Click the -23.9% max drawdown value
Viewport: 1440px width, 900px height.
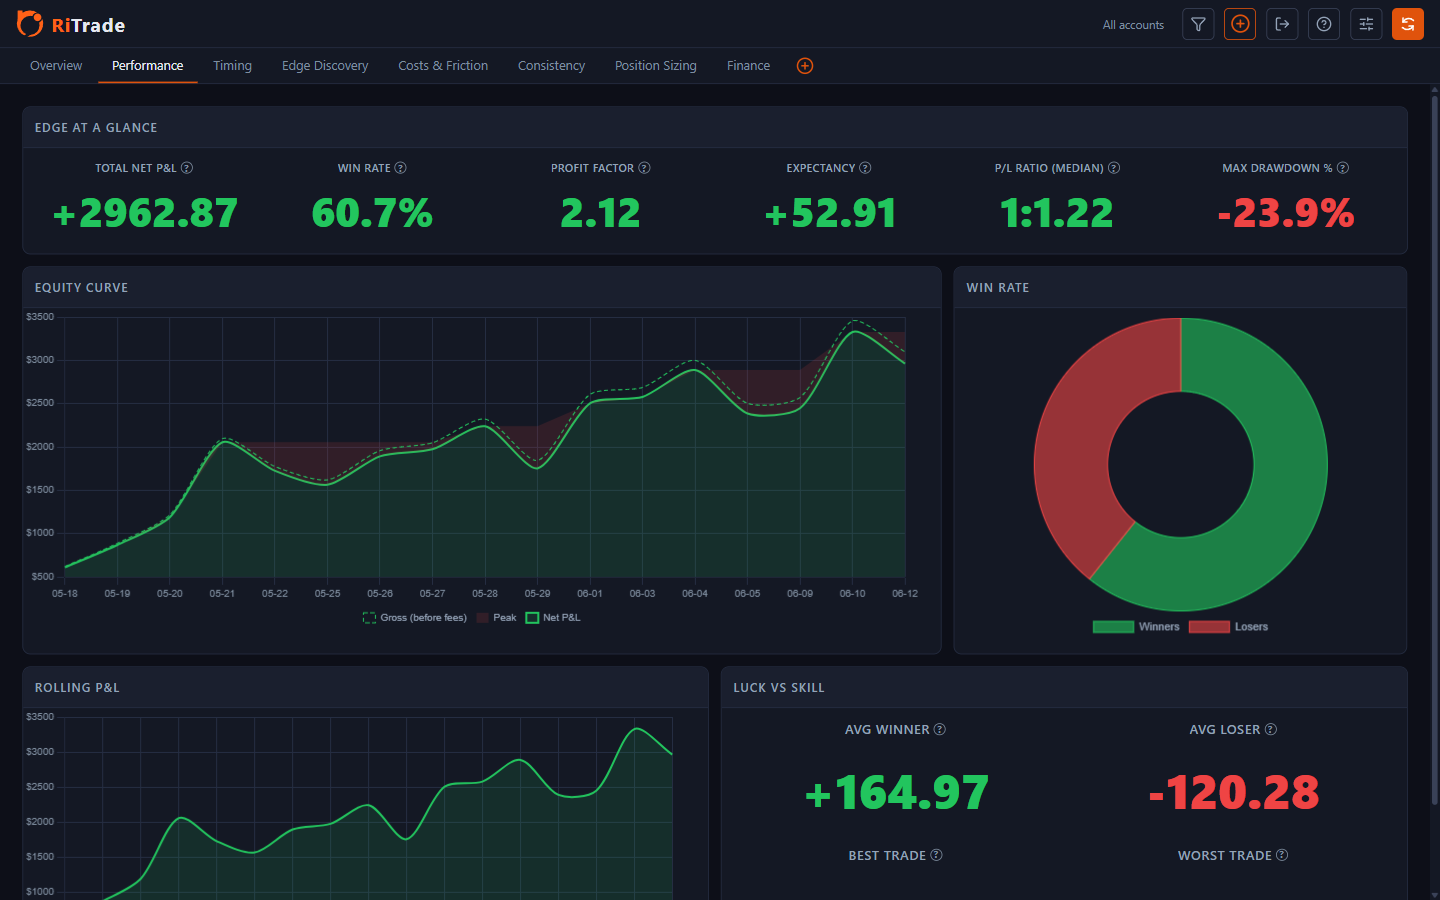1286,213
